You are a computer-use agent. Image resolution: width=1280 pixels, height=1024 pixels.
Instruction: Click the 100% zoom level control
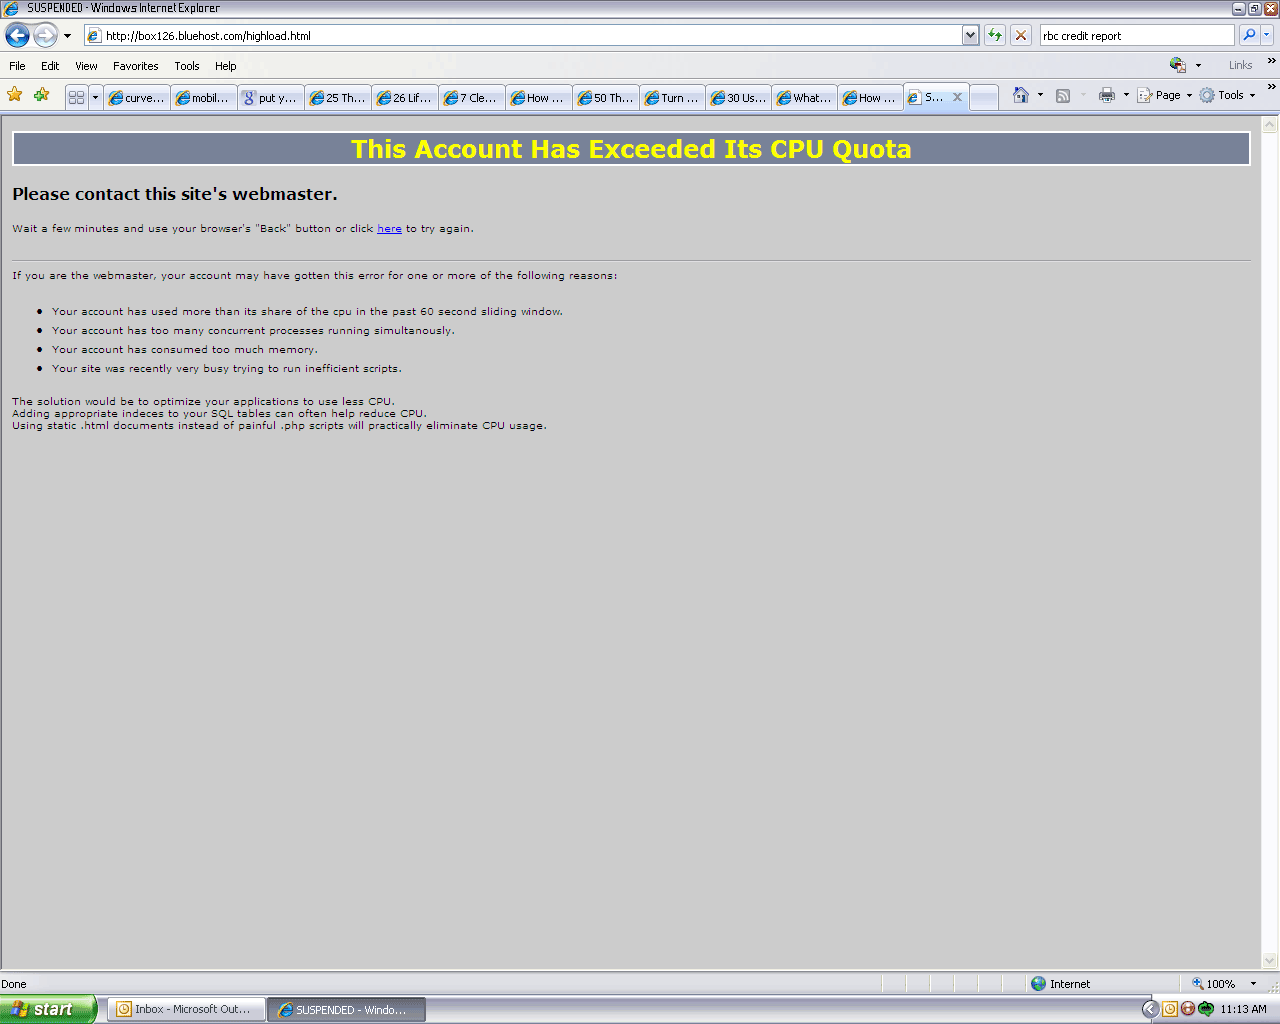click(1218, 984)
